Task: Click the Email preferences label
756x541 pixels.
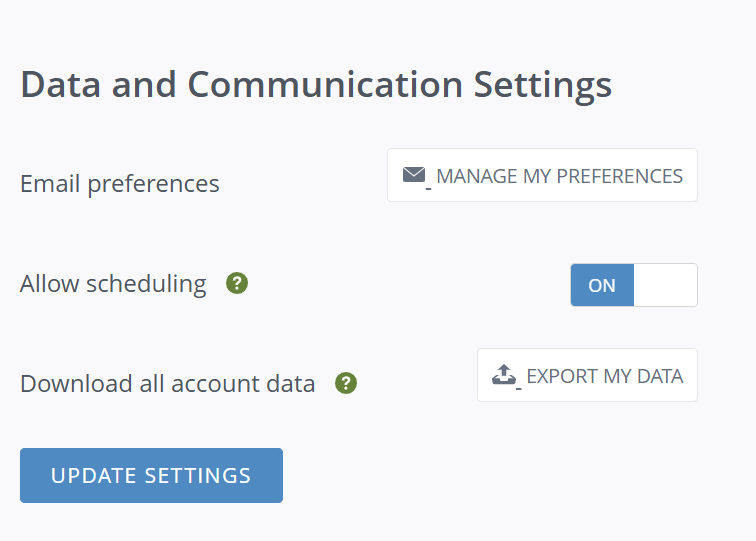Action: point(120,184)
